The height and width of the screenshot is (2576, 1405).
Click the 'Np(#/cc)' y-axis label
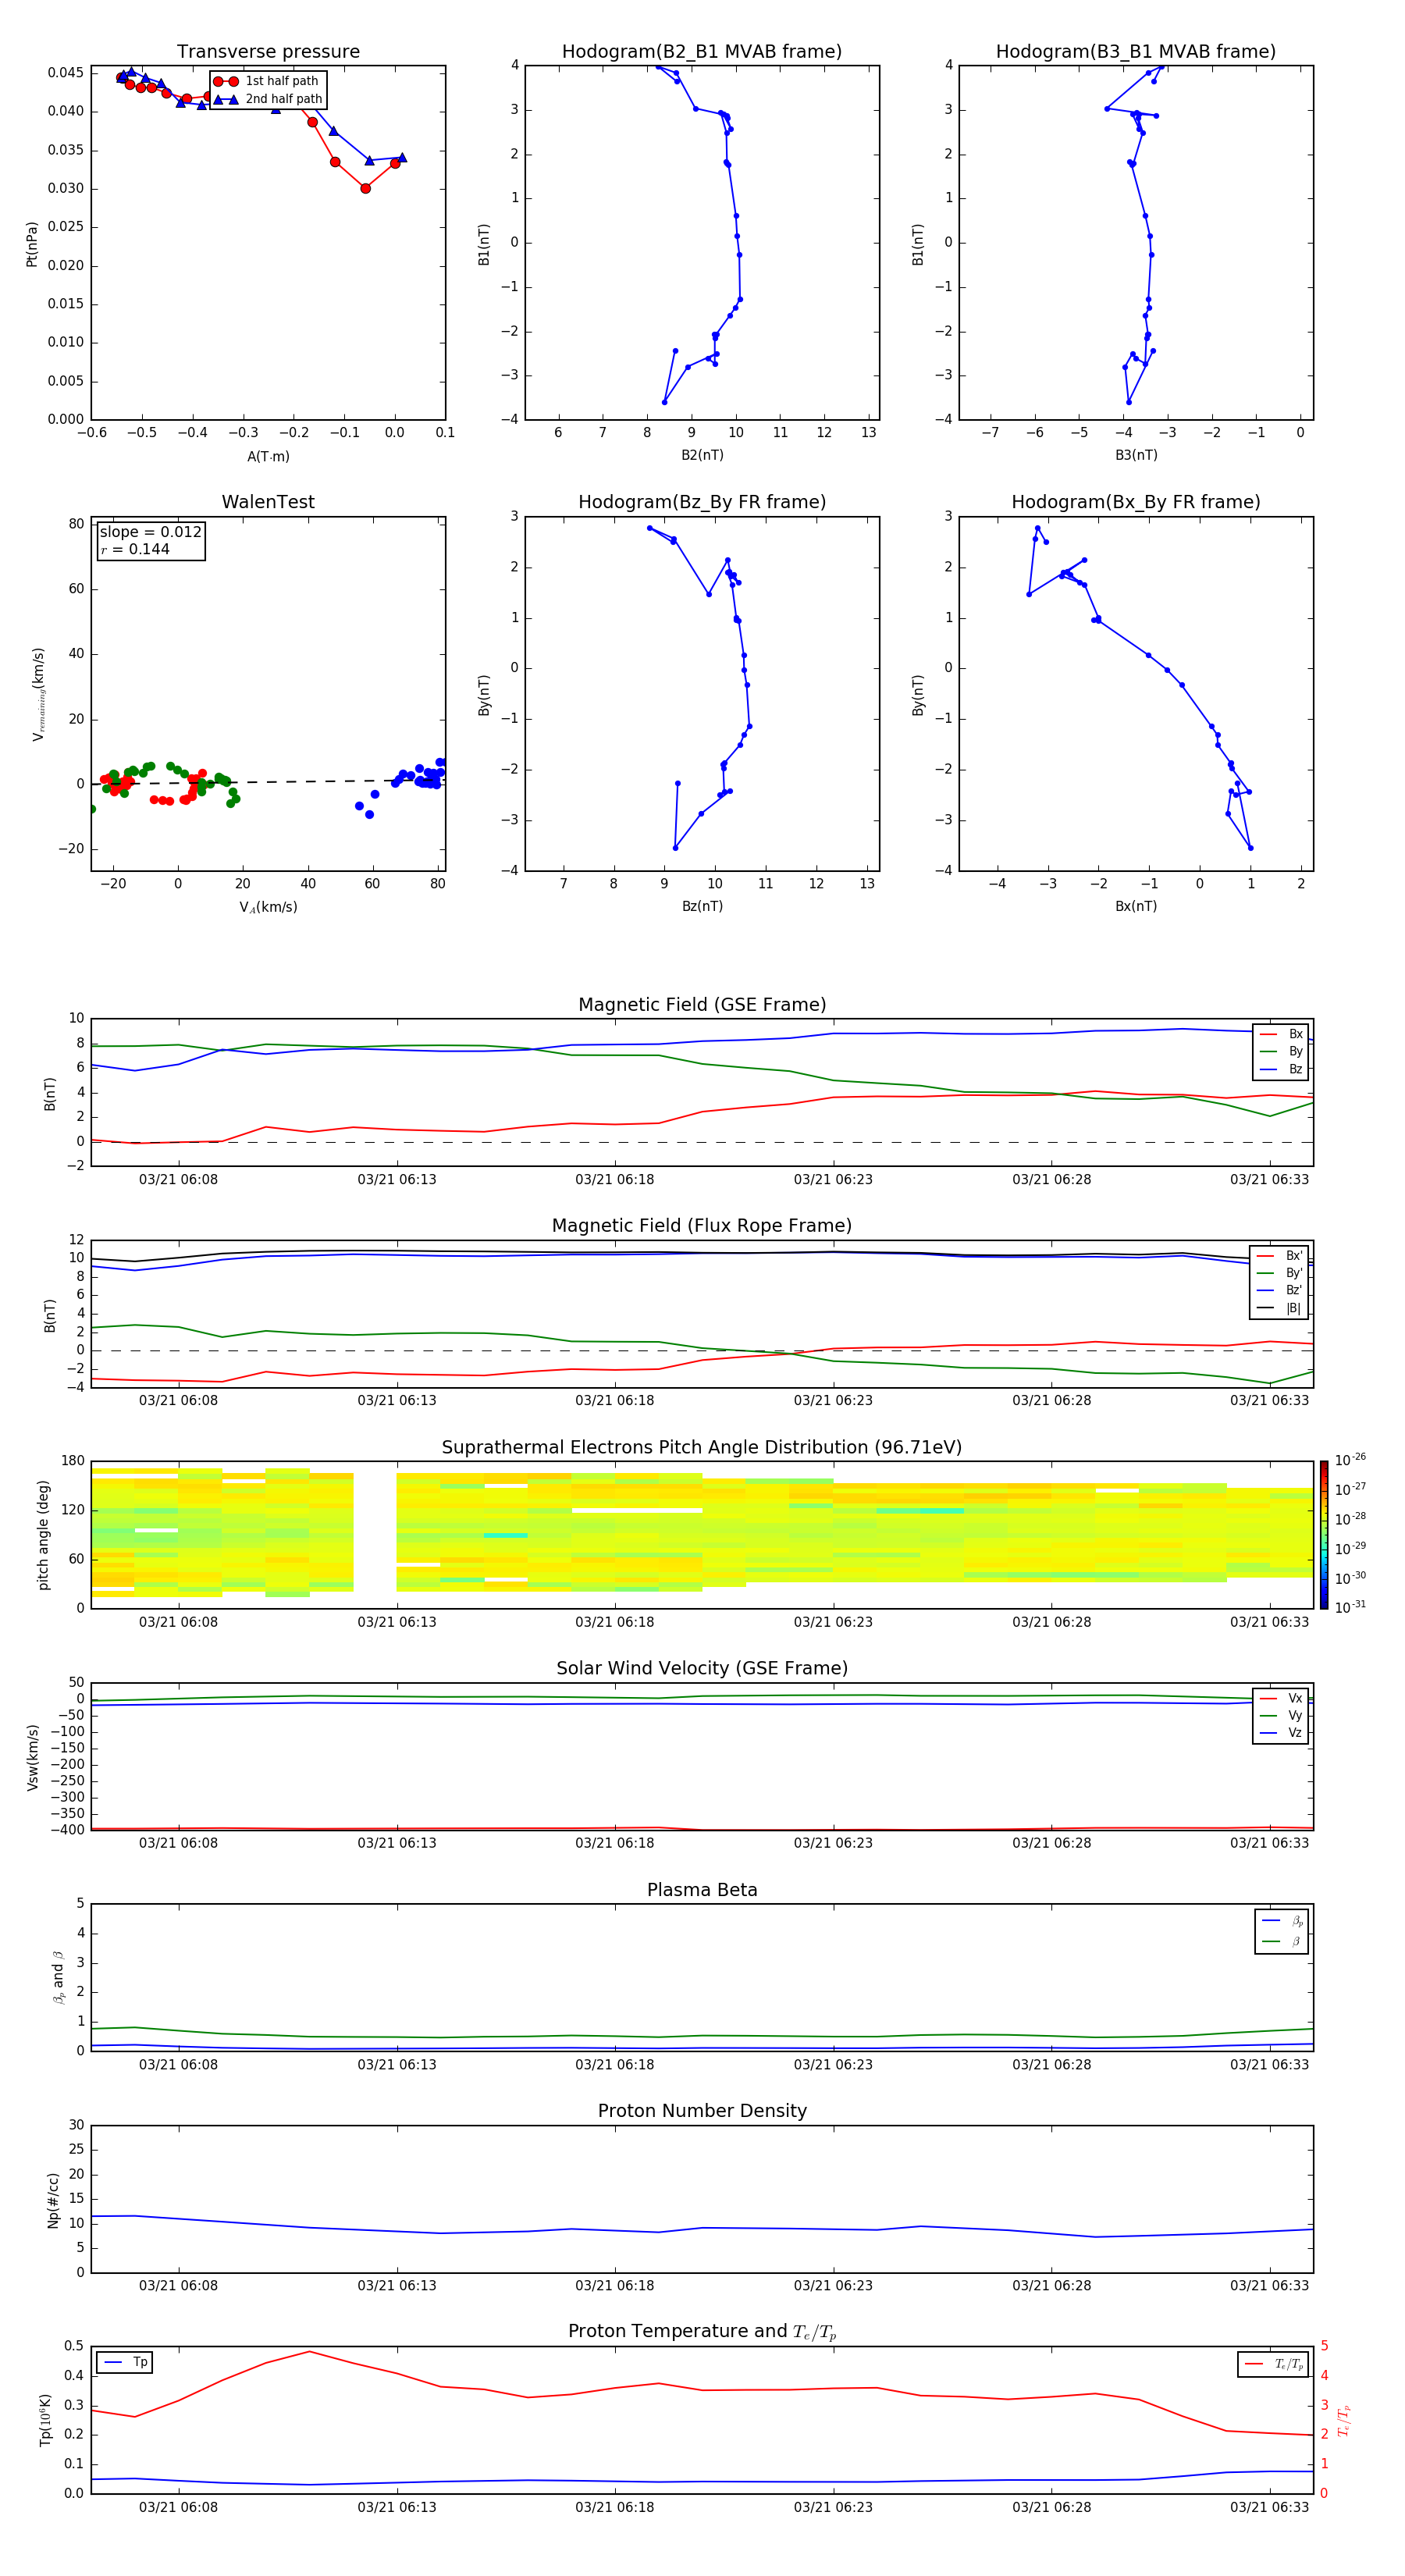53,2200
